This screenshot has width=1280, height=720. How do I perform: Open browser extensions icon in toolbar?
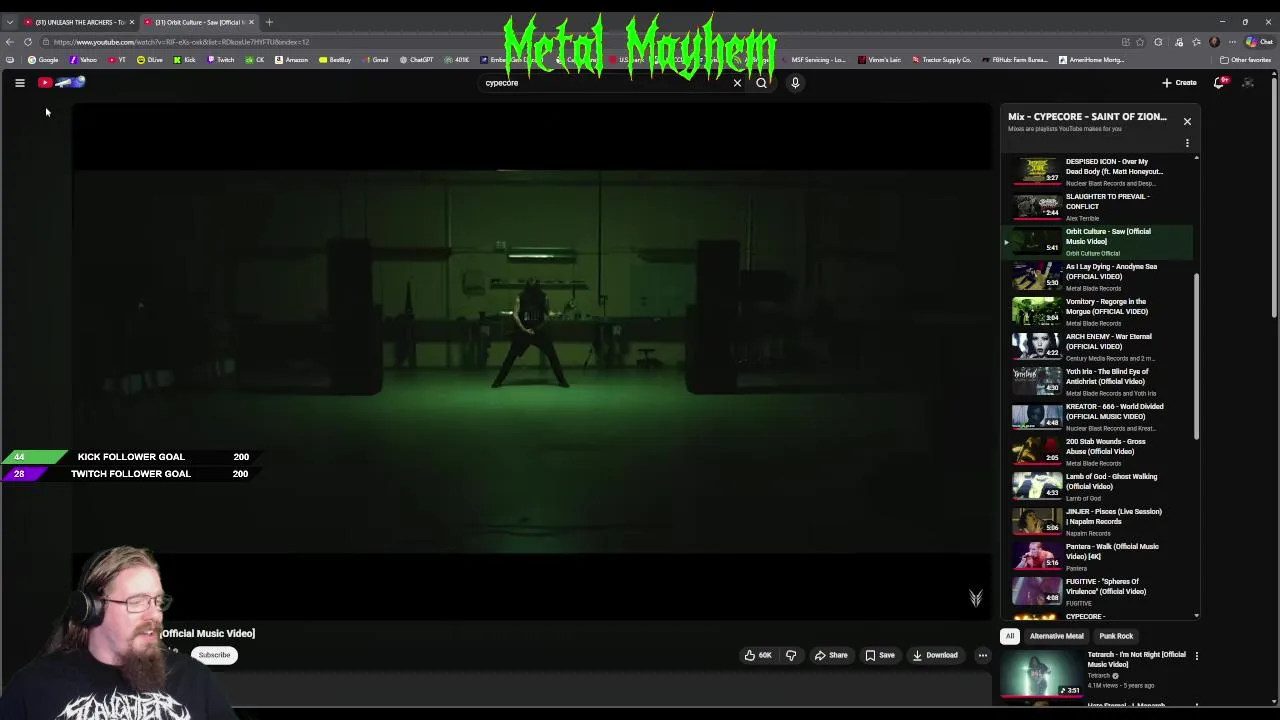pos(1158,42)
